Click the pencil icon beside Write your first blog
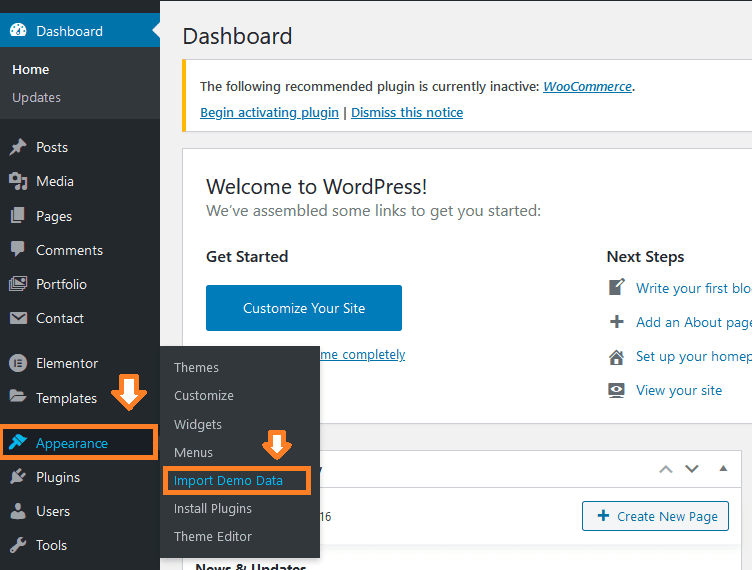Image resolution: width=752 pixels, height=570 pixels. [x=617, y=287]
